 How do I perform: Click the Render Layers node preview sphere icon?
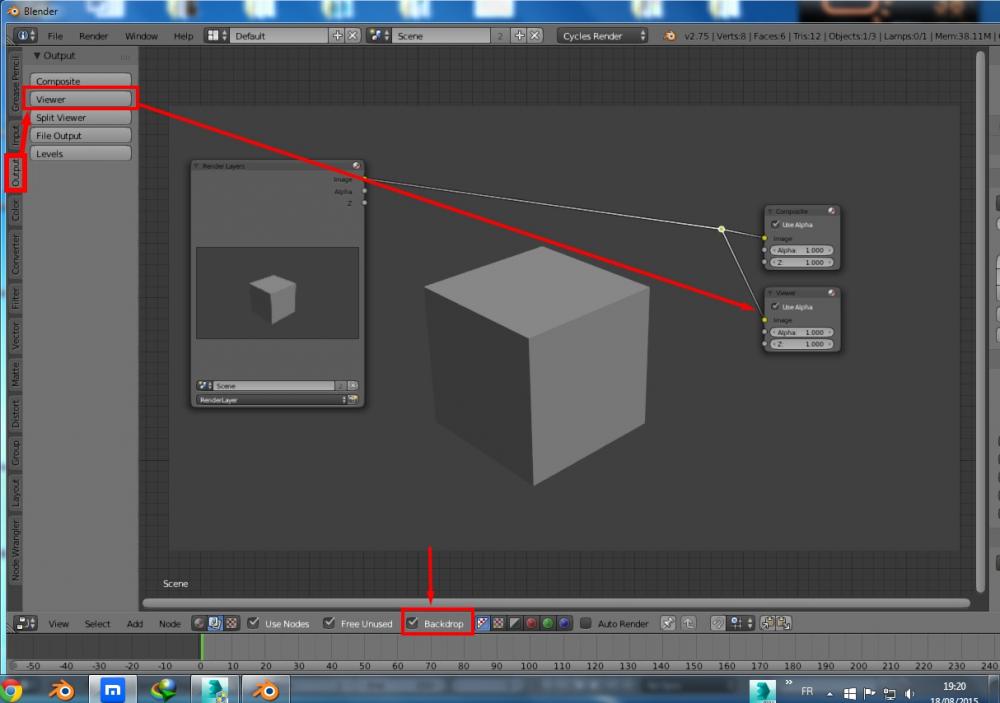point(356,166)
